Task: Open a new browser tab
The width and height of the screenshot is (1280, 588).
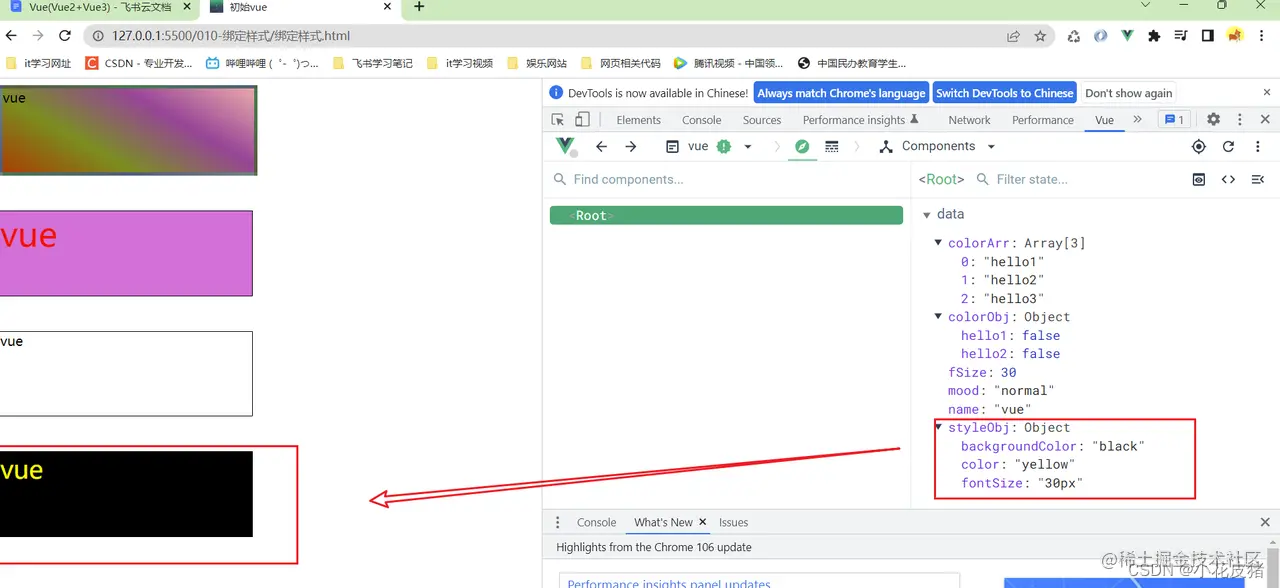Action: point(419,7)
